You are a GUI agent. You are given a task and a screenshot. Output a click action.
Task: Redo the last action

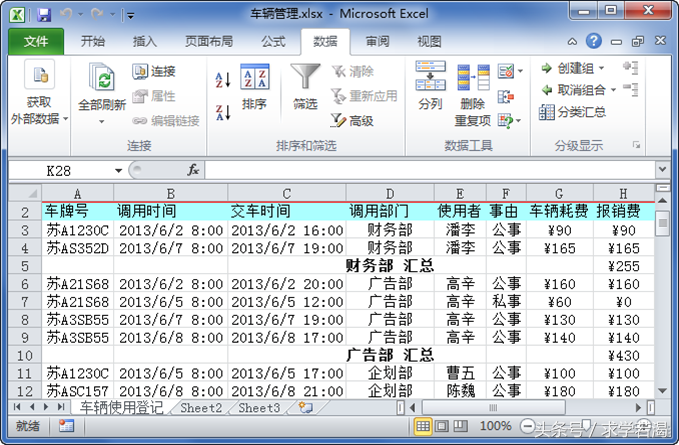click(x=97, y=15)
